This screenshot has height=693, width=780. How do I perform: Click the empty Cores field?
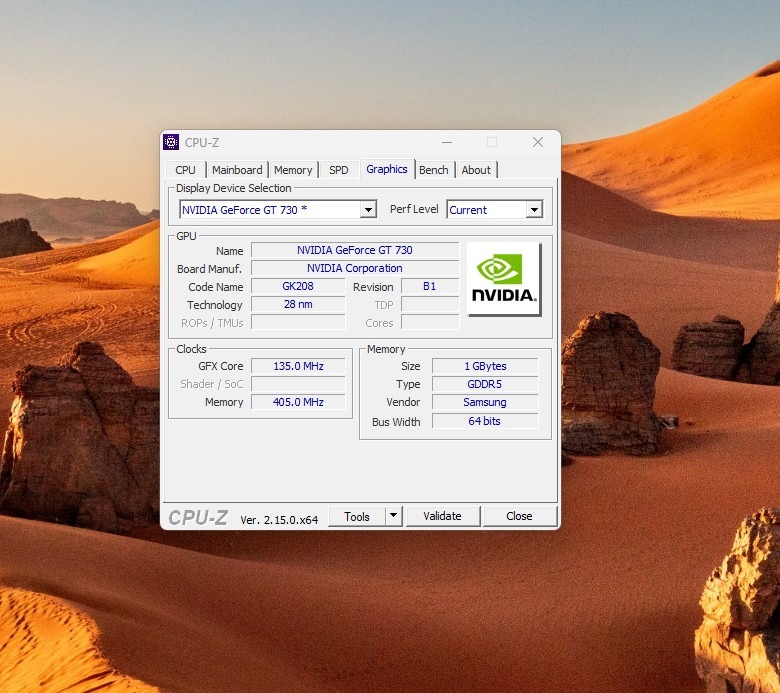tap(430, 322)
